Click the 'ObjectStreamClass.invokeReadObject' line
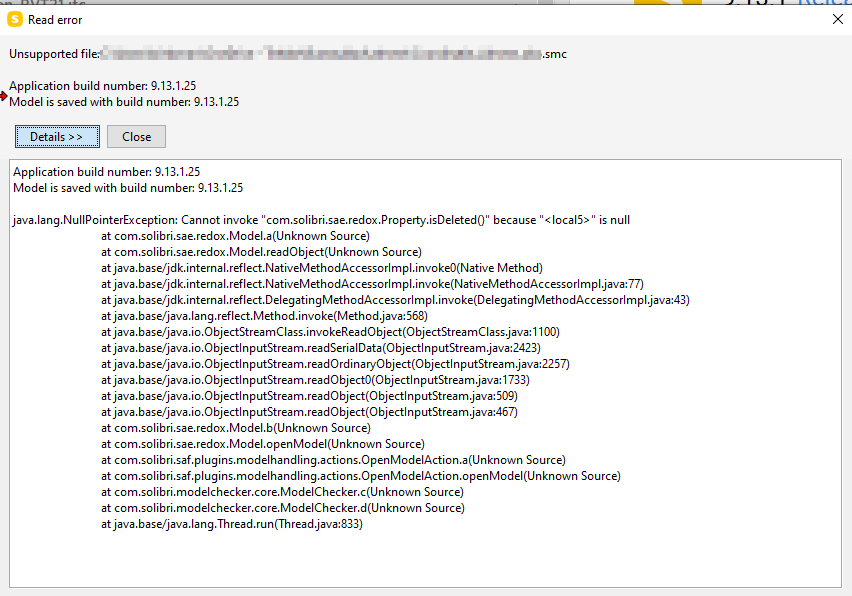Image resolution: width=852 pixels, height=596 pixels. pyautogui.click(x=330, y=332)
